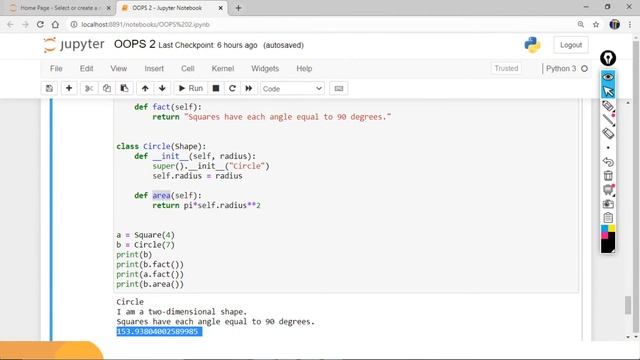
Task: Save and checkpoint the notebook
Action: click(49, 89)
